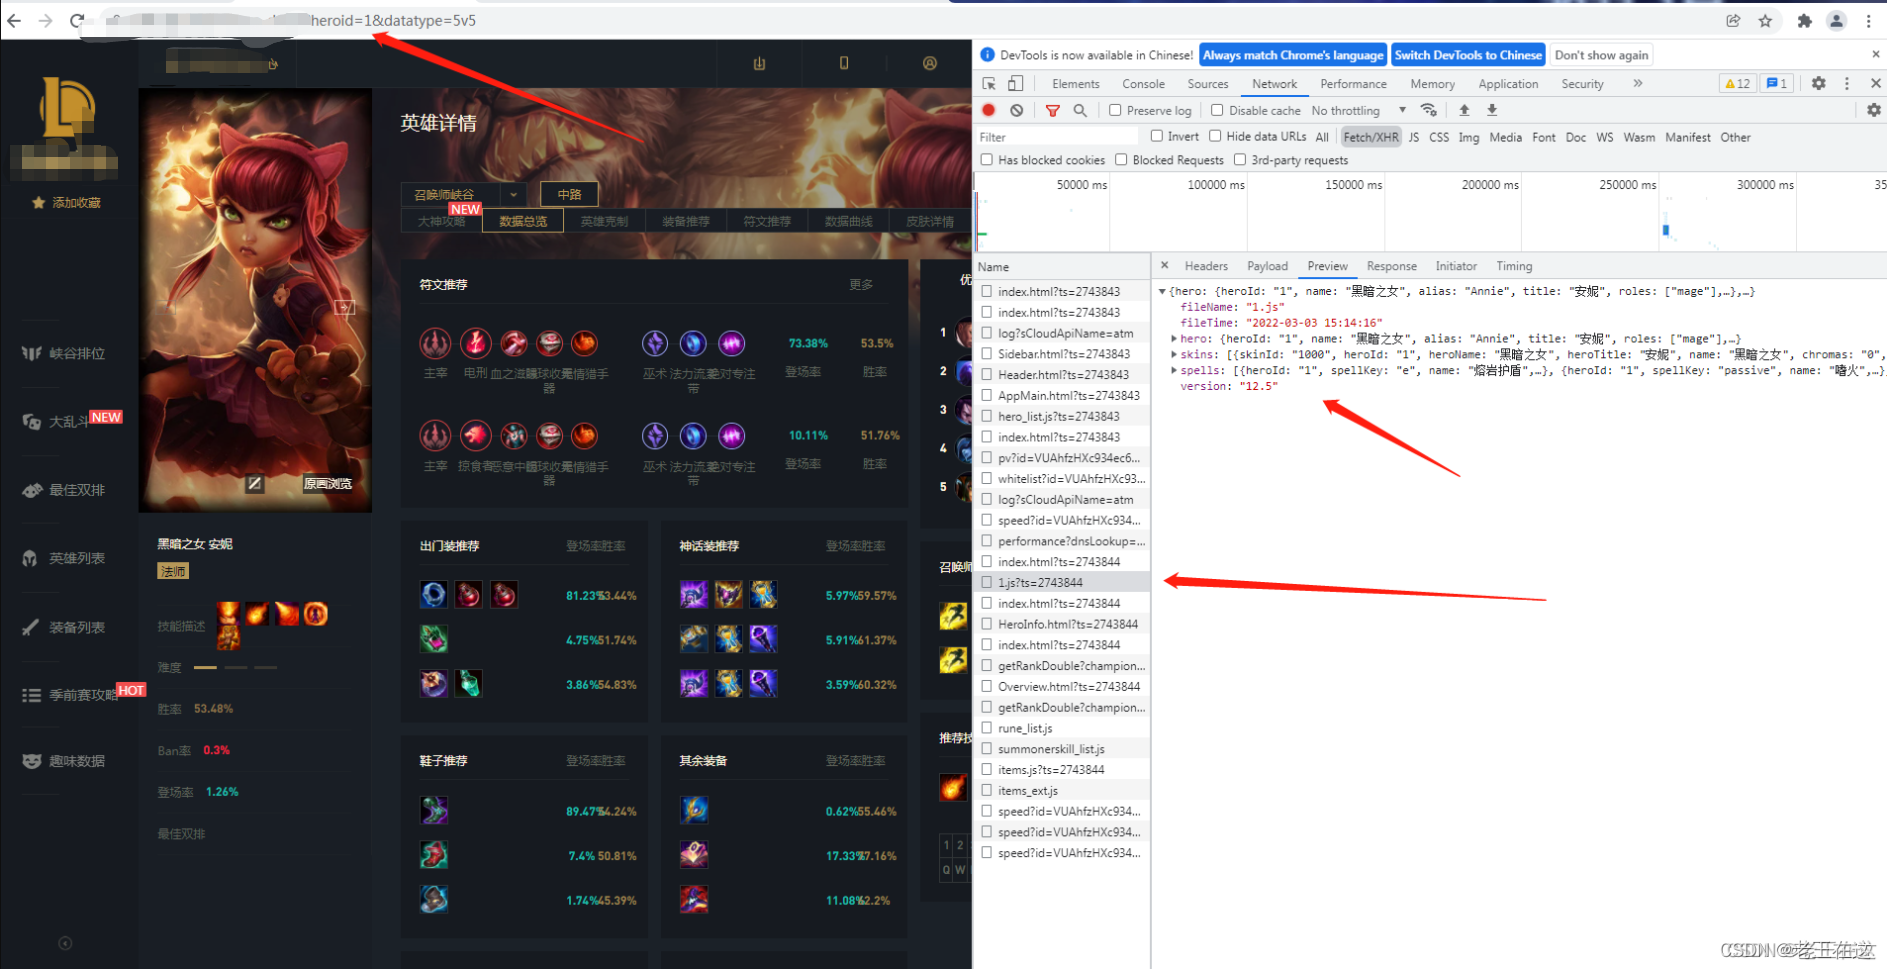Open network panel settings gear
Viewport: 1887px width, 969px height.
(x=1874, y=110)
